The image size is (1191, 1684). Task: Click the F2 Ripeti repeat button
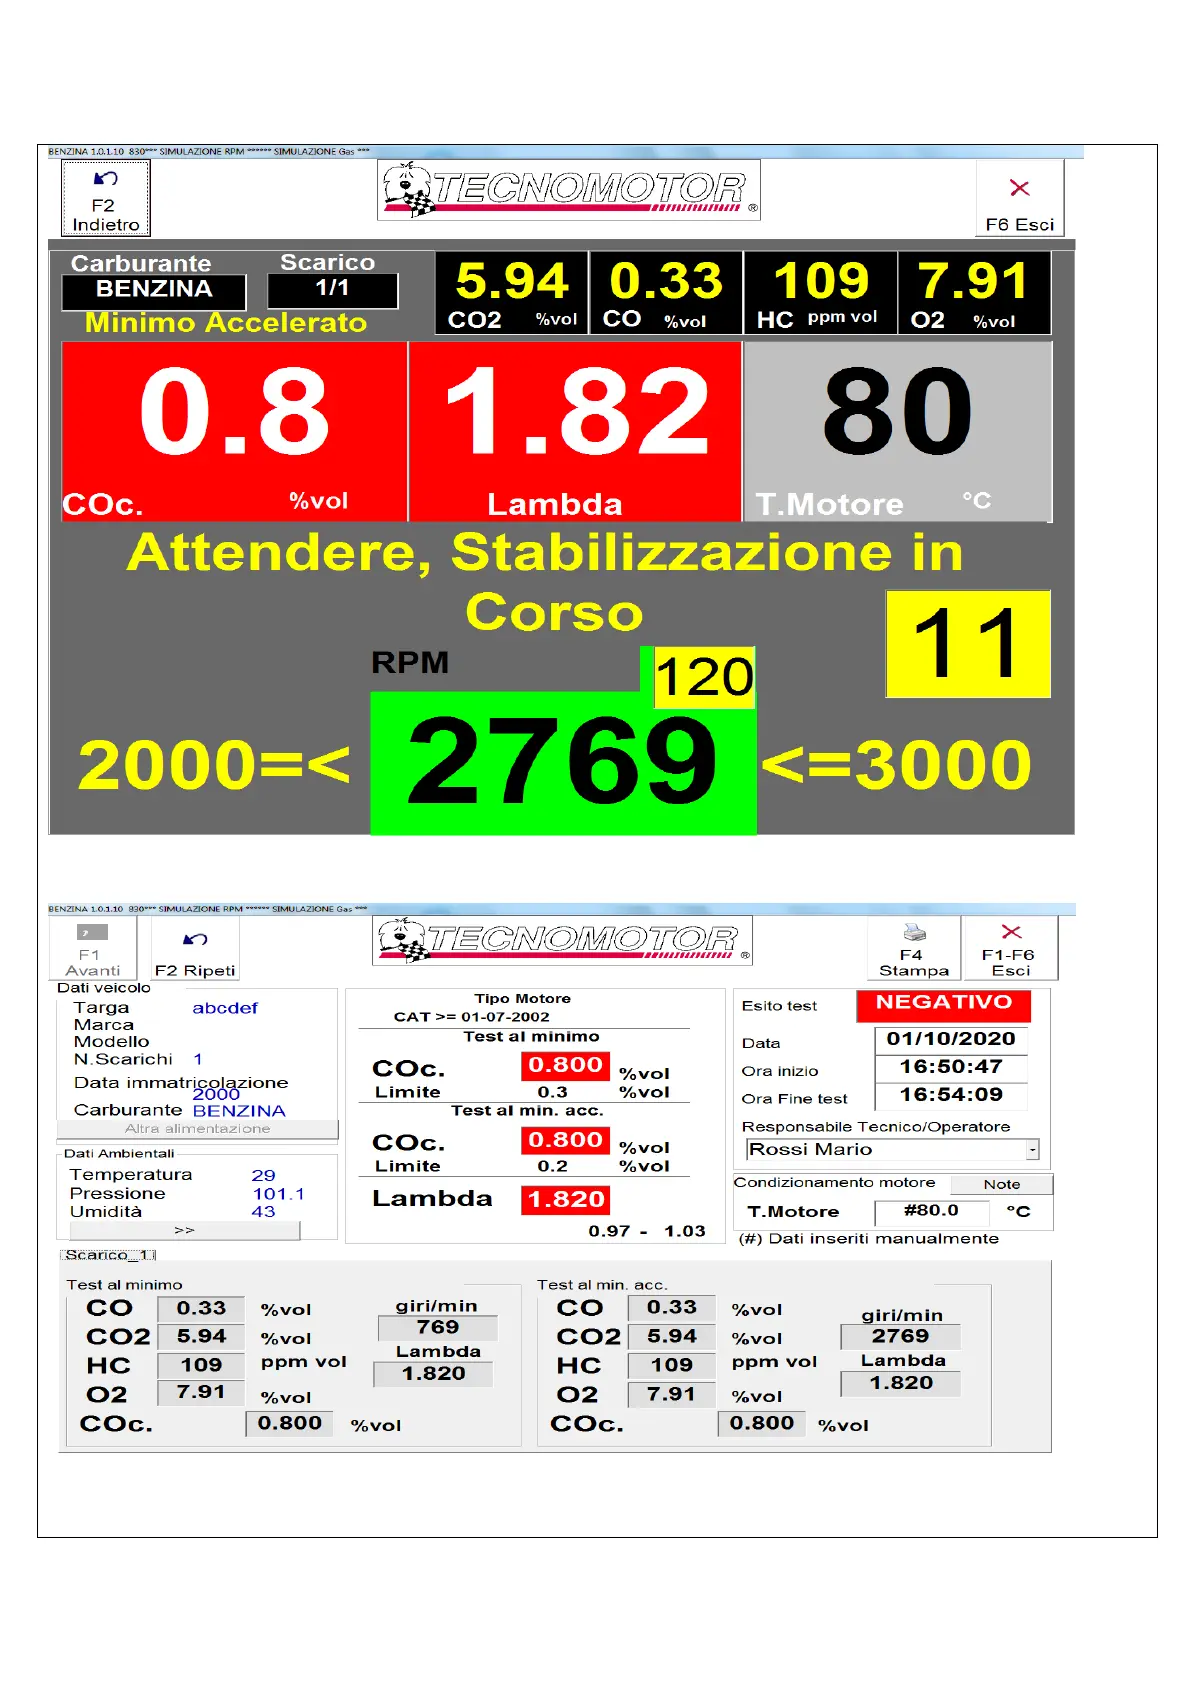pyautogui.click(x=196, y=949)
